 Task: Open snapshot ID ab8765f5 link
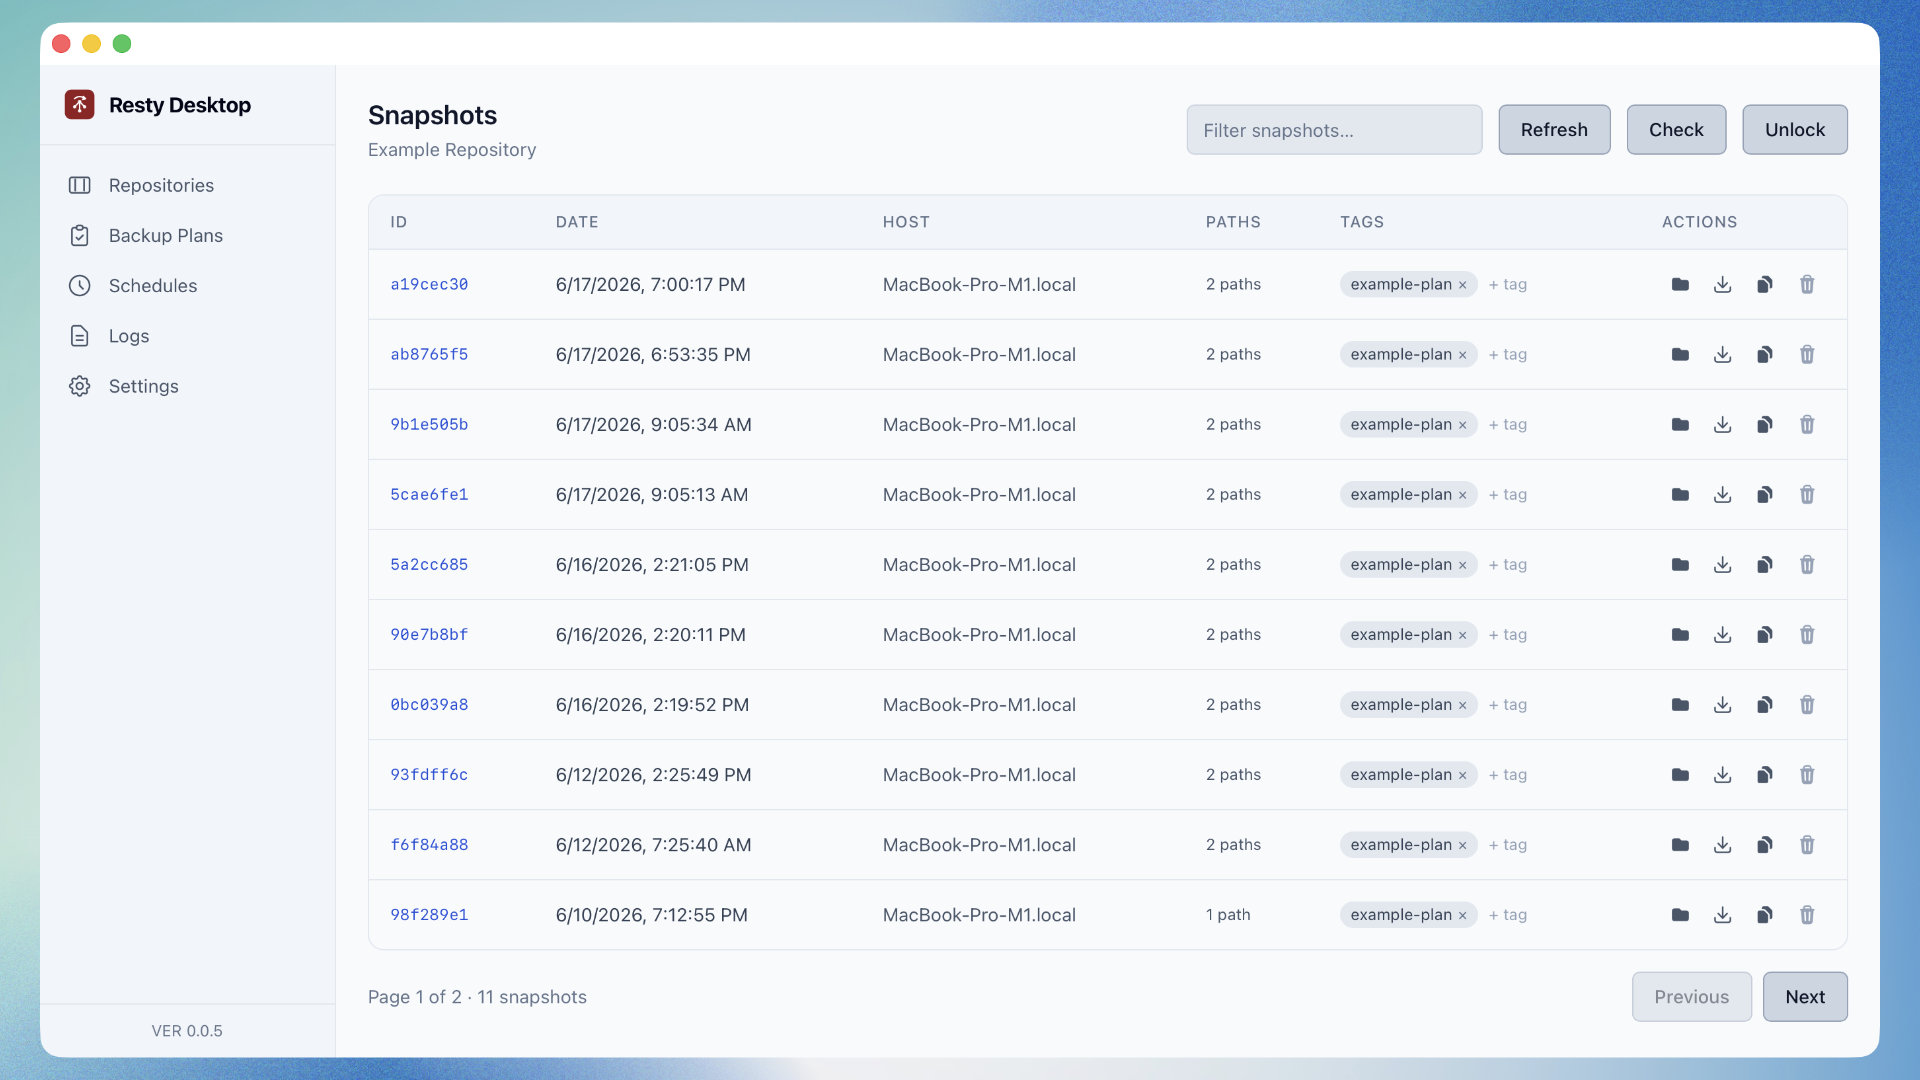click(429, 354)
